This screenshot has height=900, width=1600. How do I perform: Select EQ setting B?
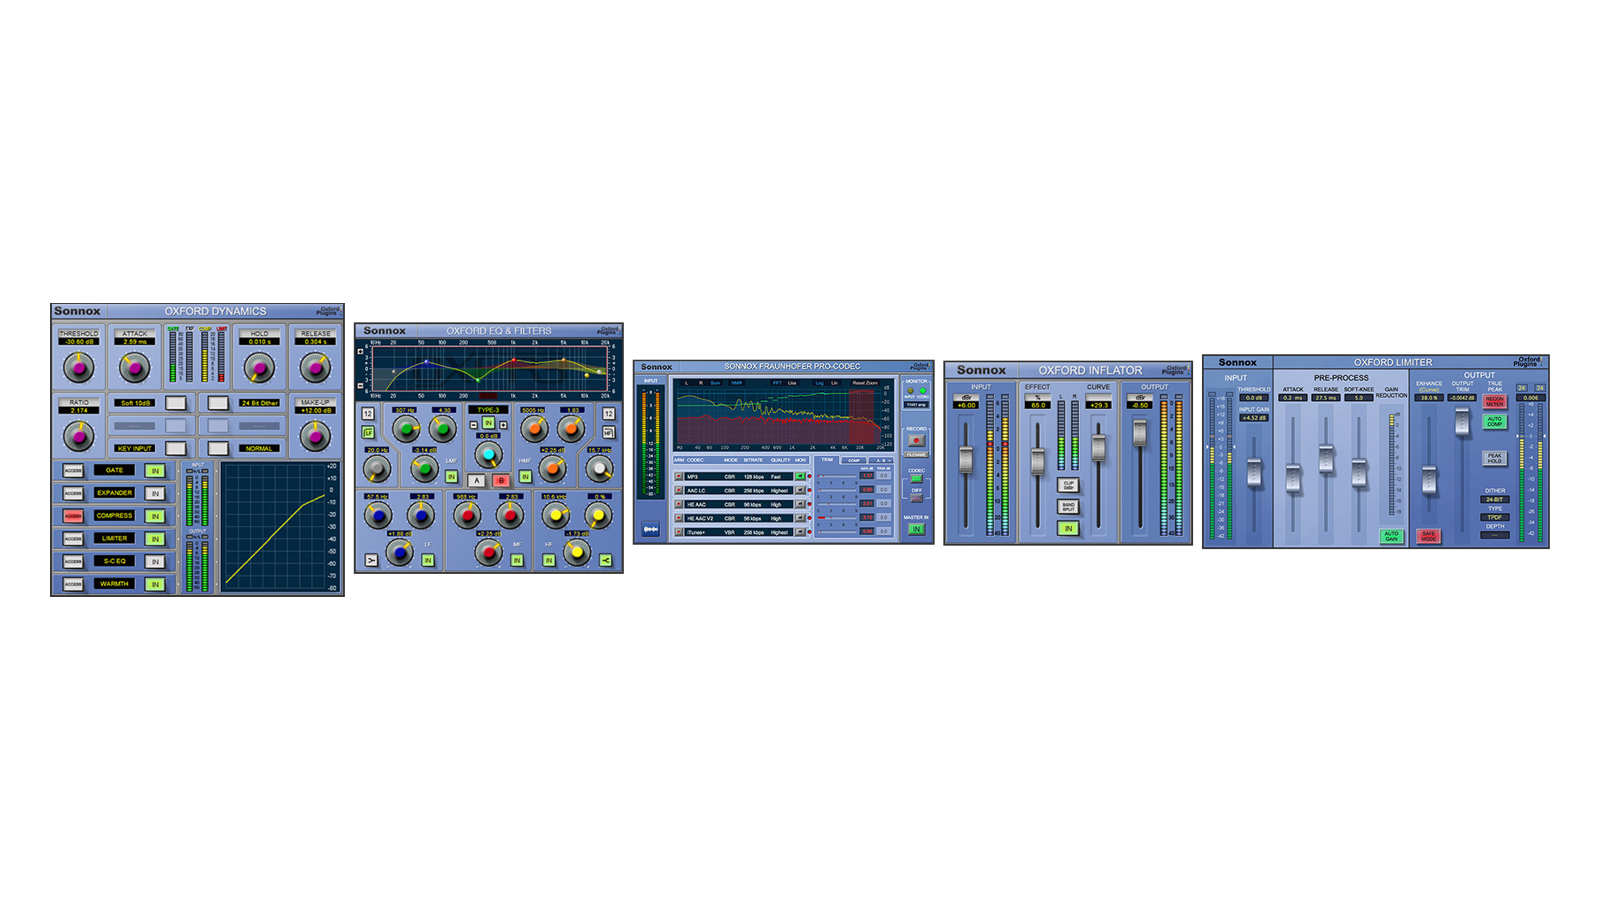click(x=502, y=481)
